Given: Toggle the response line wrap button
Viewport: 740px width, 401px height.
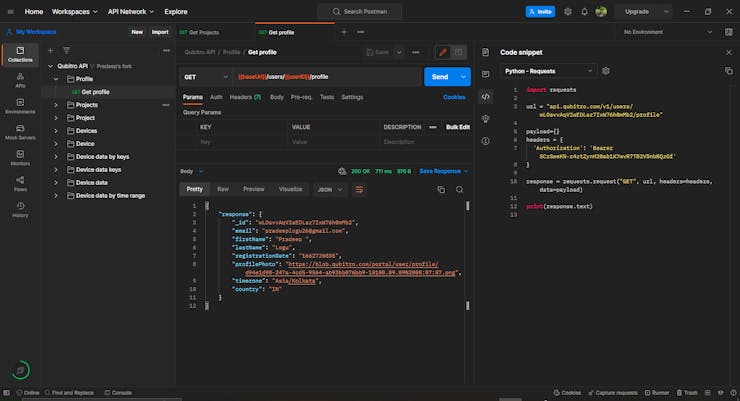Looking at the screenshot, I should coord(359,189).
